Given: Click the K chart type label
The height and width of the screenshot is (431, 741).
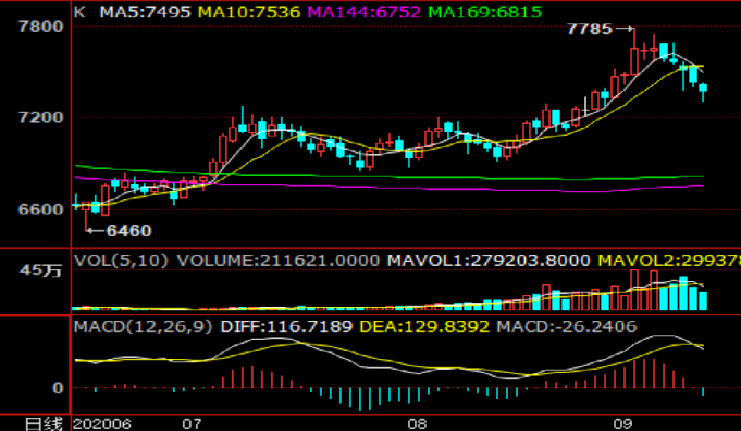Looking at the screenshot, I should 80,12.
